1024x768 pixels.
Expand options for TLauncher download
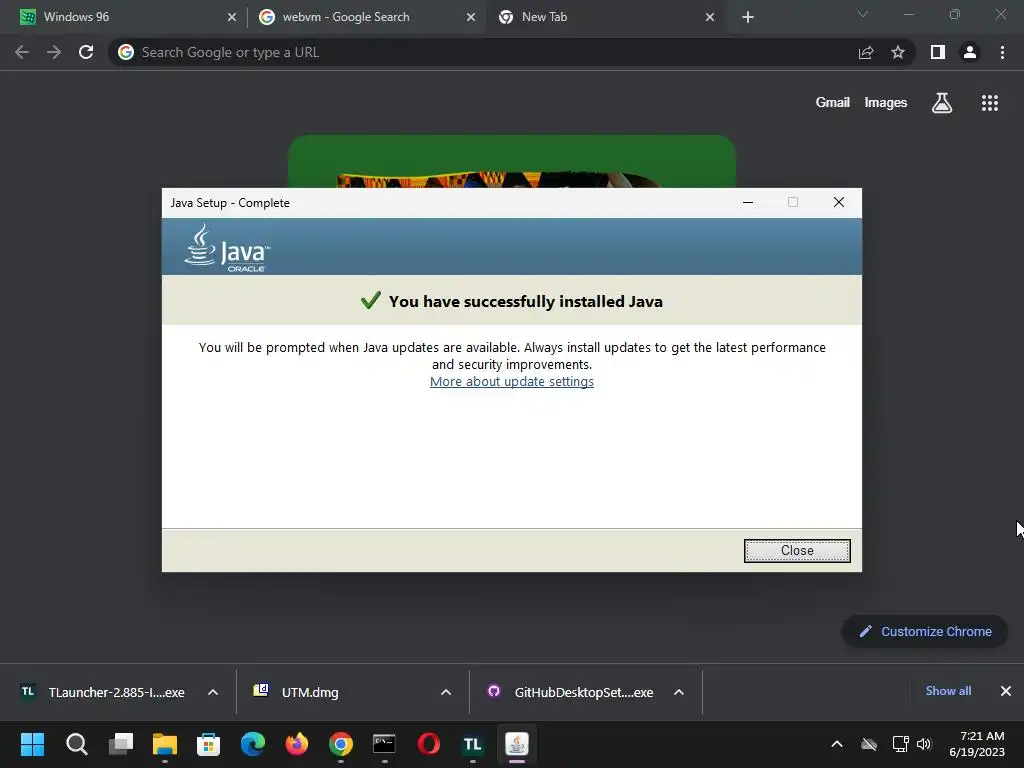(213, 692)
